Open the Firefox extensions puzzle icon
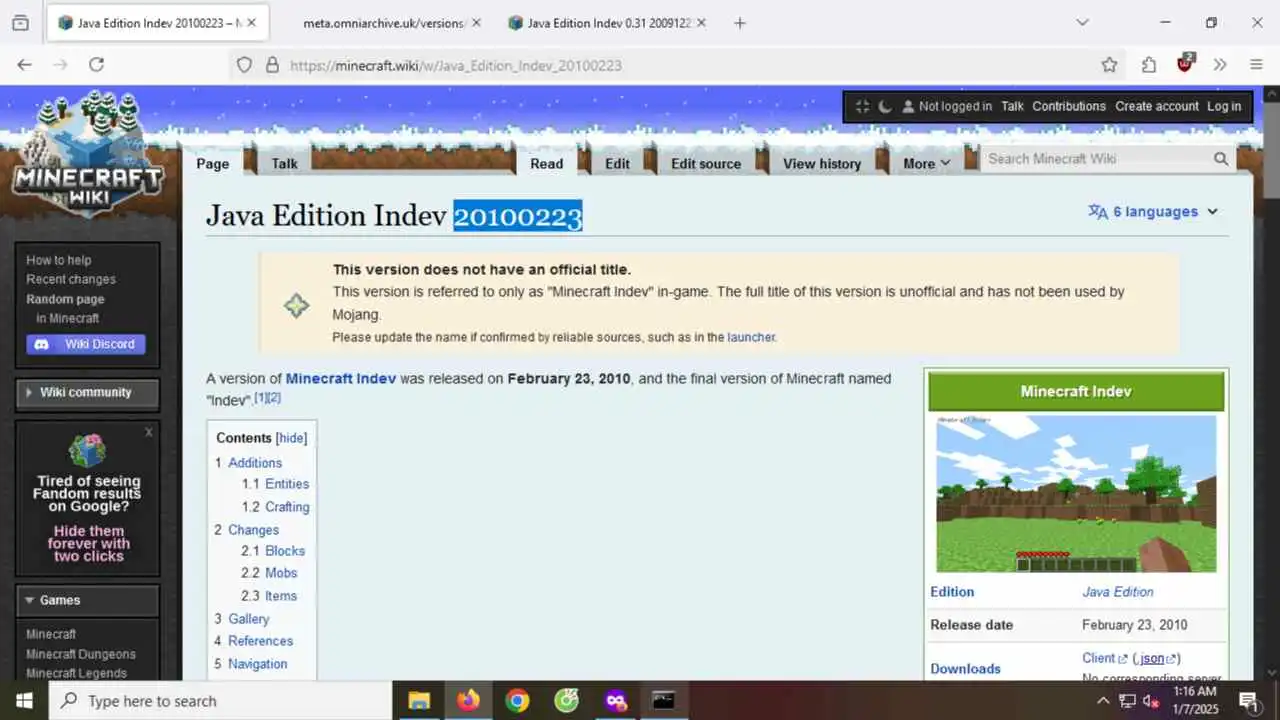The width and height of the screenshot is (1280, 720). click(1149, 65)
